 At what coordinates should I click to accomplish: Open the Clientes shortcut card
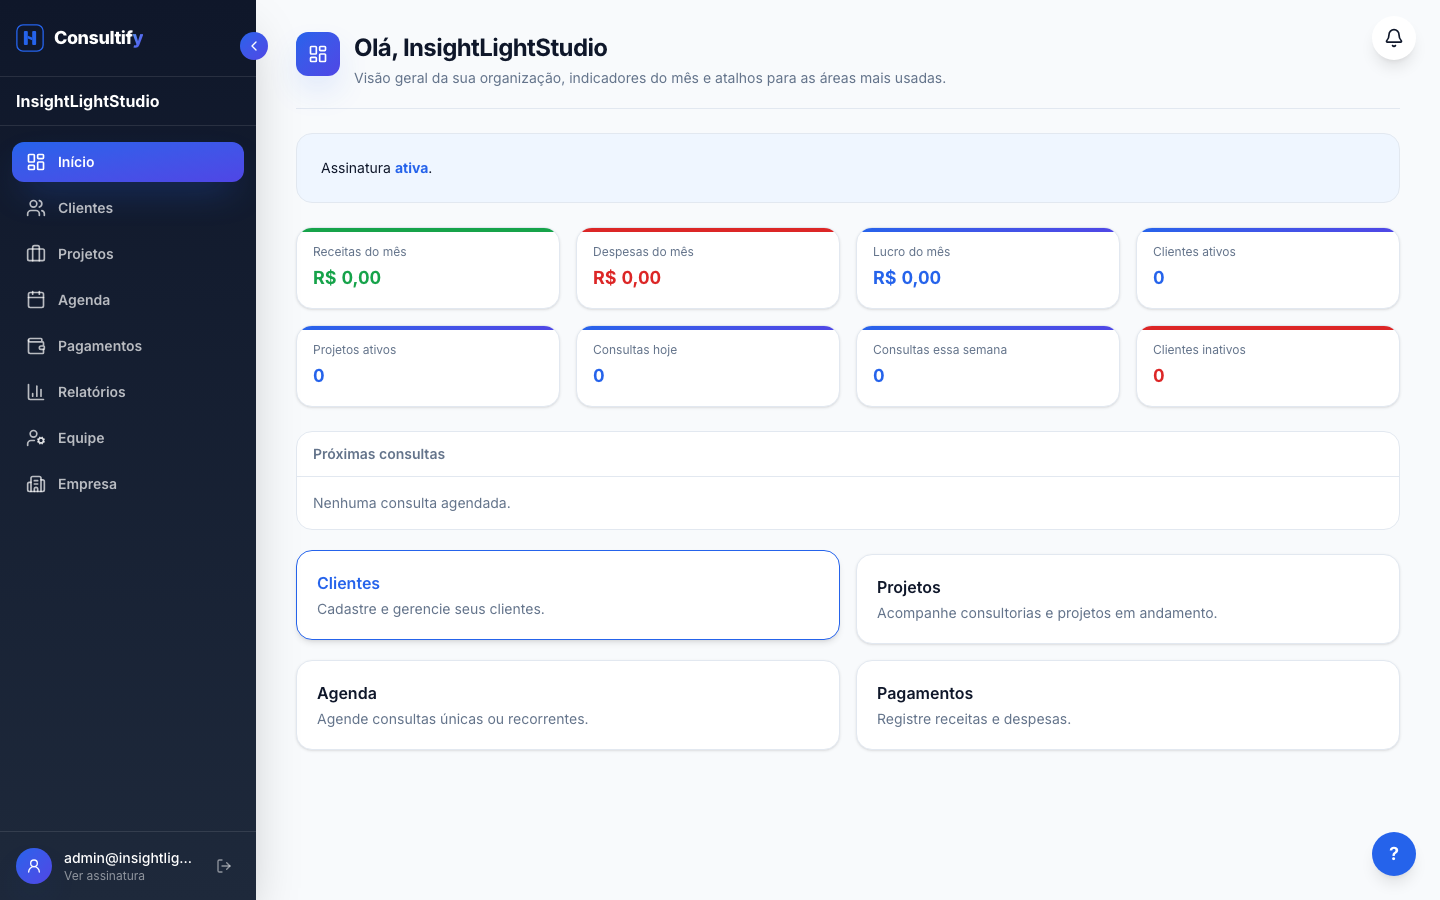point(568,595)
